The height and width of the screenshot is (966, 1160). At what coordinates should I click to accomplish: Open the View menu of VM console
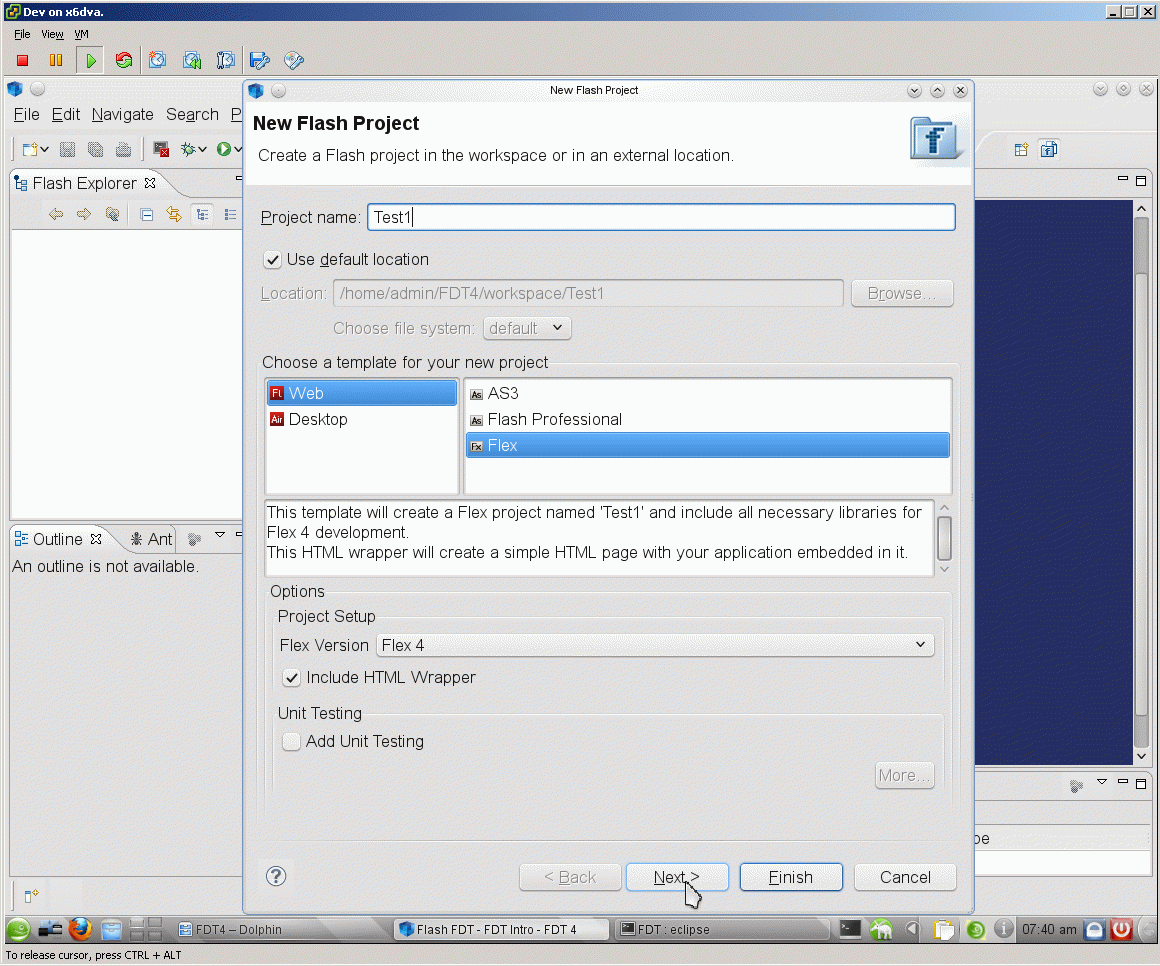pyautogui.click(x=52, y=34)
